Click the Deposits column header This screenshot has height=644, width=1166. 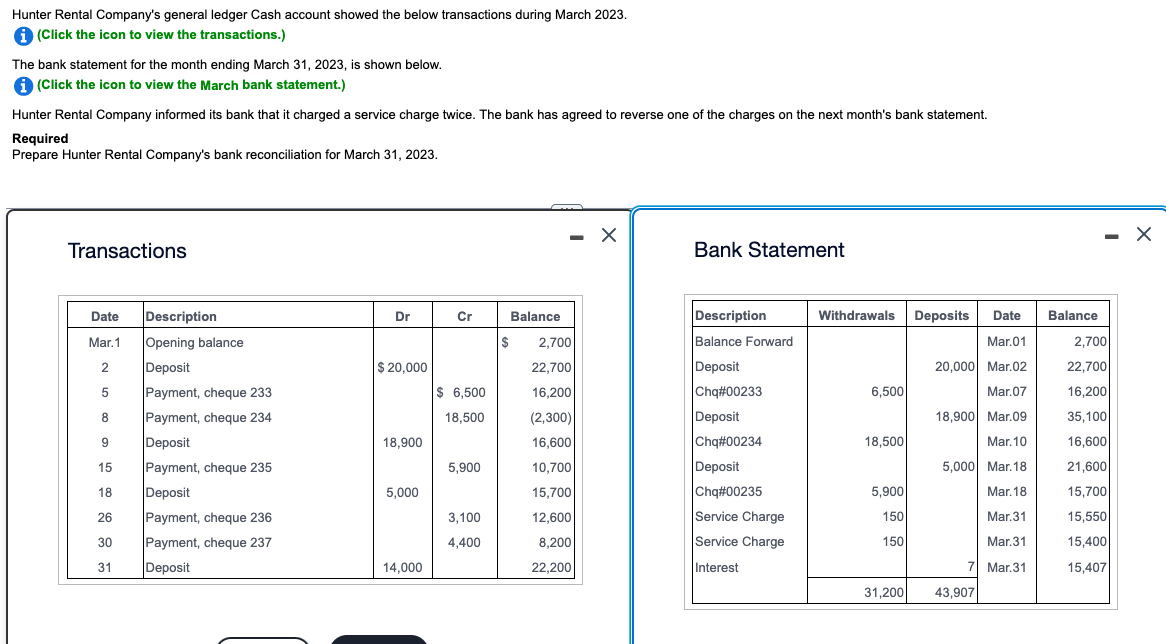pos(941,316)
